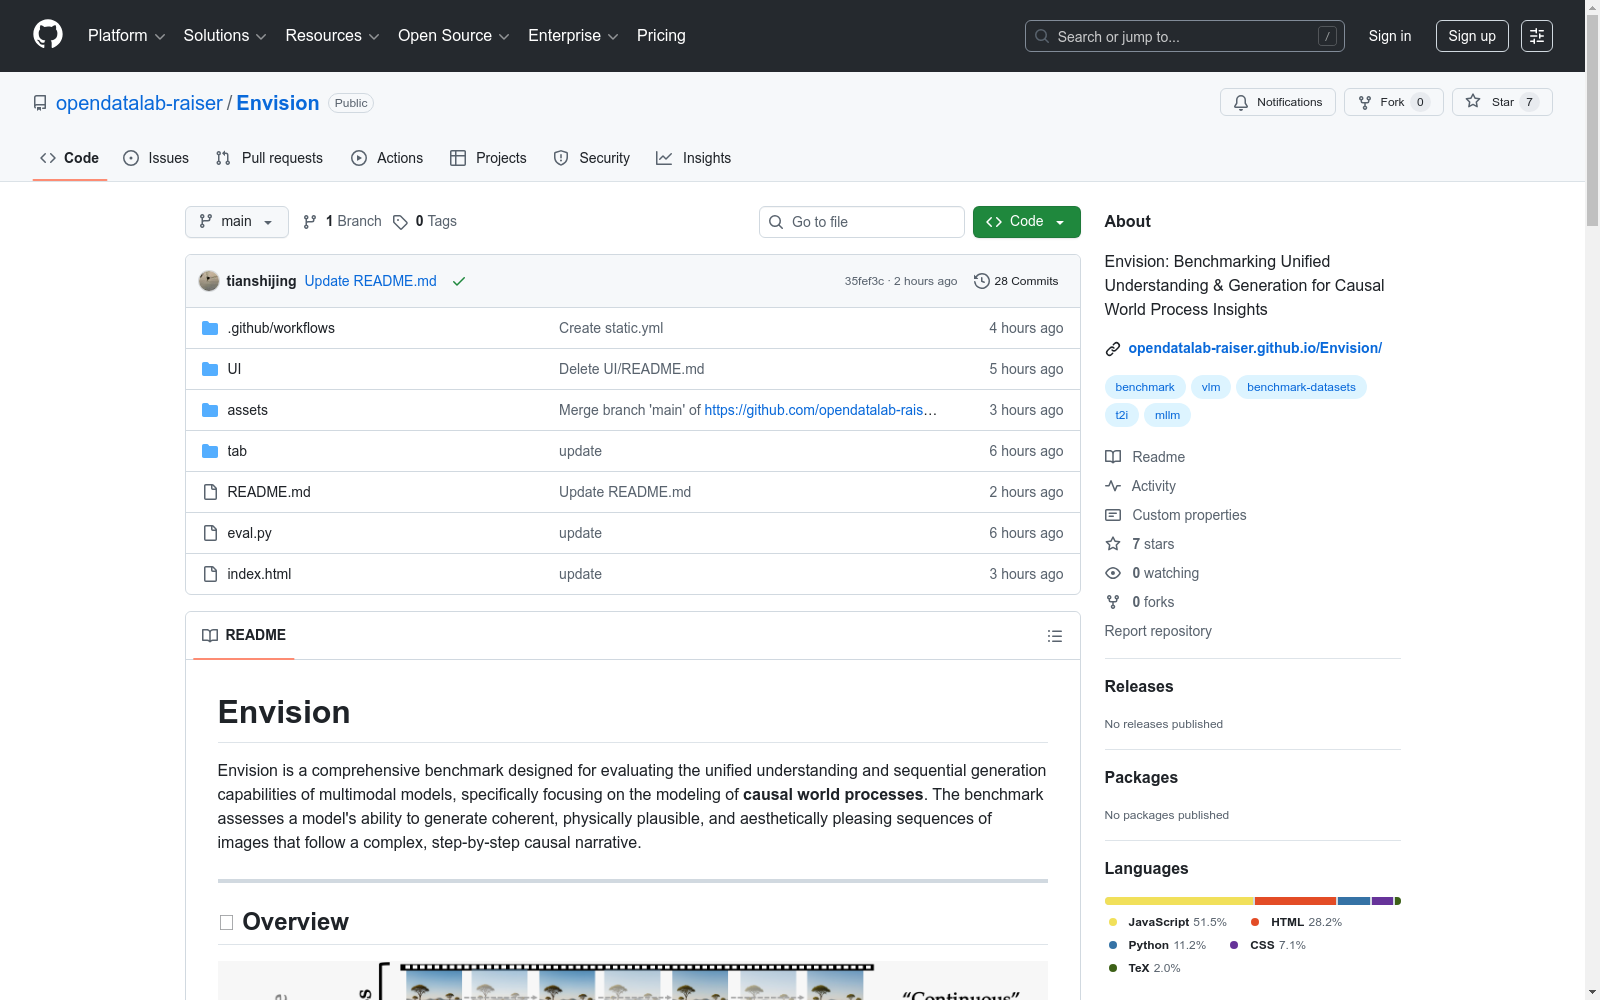This screenshot has width=1600, height=1000.
Task: Click tianshijing's avatar thumbnail
Action: pos(209,281)
